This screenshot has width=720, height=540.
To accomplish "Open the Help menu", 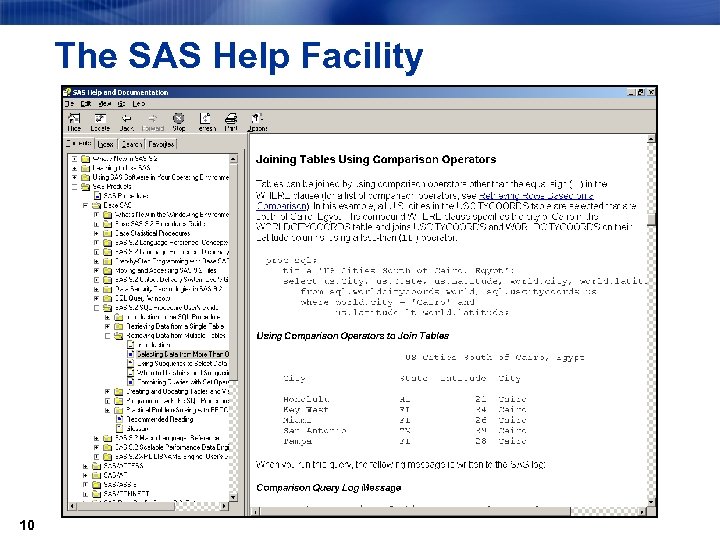I will pos(139,104).
